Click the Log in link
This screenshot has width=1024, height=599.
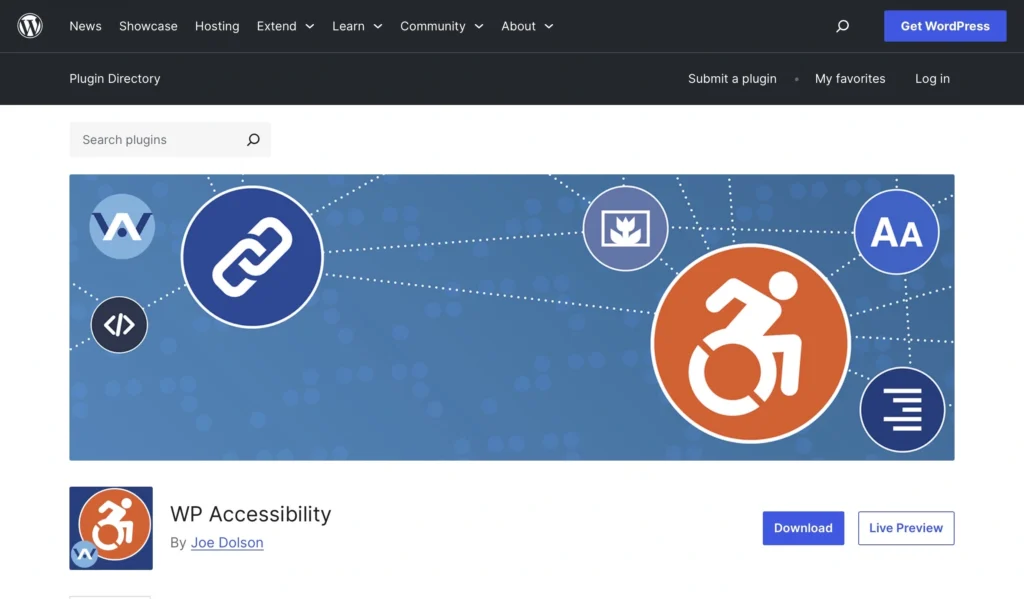pyautogui.click(x=932, y=78)
